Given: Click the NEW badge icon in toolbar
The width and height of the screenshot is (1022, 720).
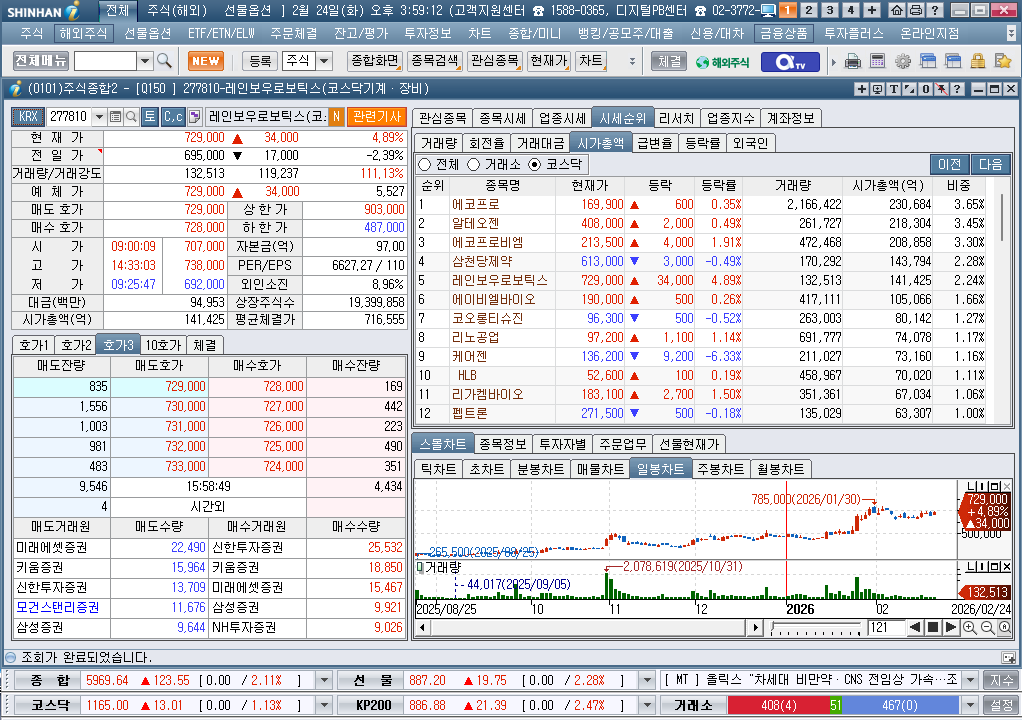Looking at the screenshot, I should click(x=206, y=61).
